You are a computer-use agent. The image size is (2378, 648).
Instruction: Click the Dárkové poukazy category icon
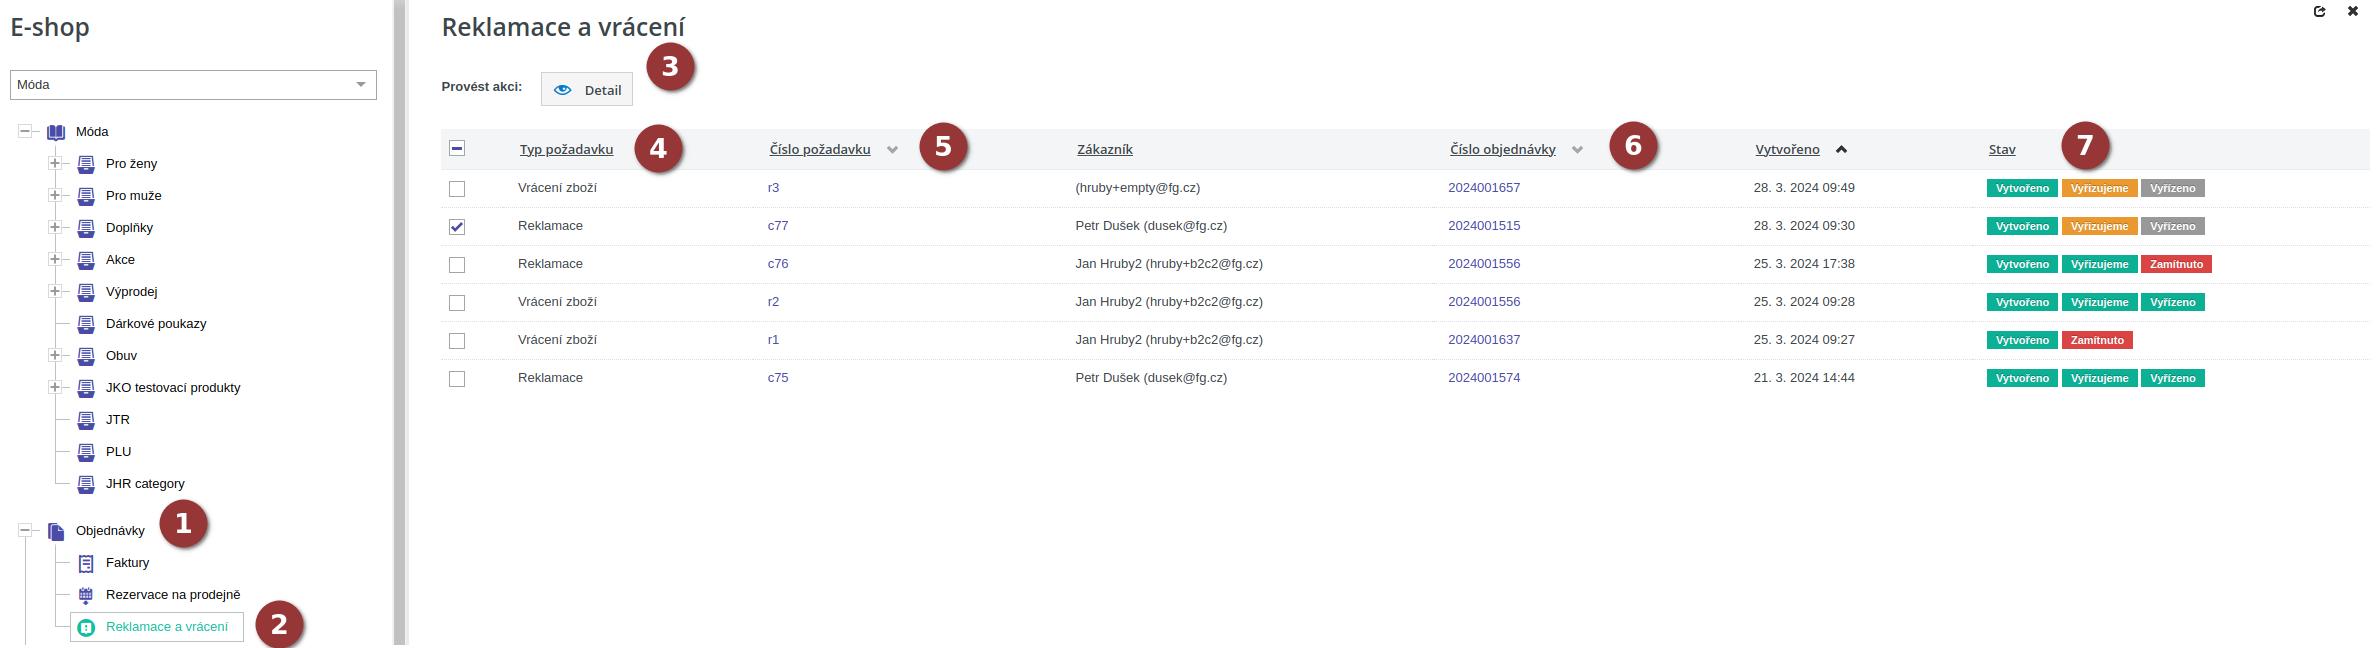86,324
